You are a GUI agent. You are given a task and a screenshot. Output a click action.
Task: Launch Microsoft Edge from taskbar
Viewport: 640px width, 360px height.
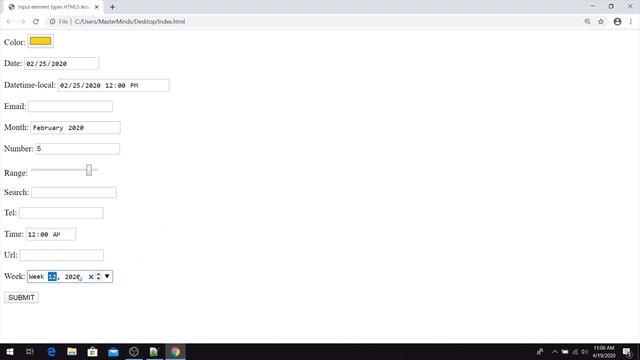coord(51,351)
